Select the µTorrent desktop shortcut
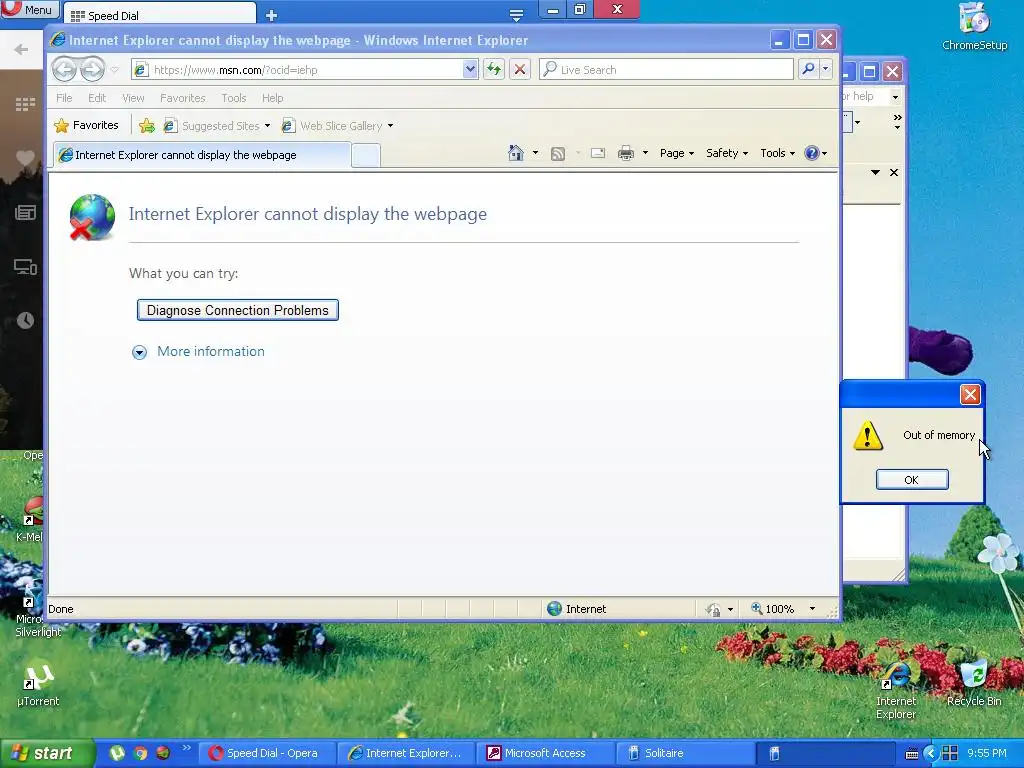This screenshot has height=768, width=1024. 38,684
